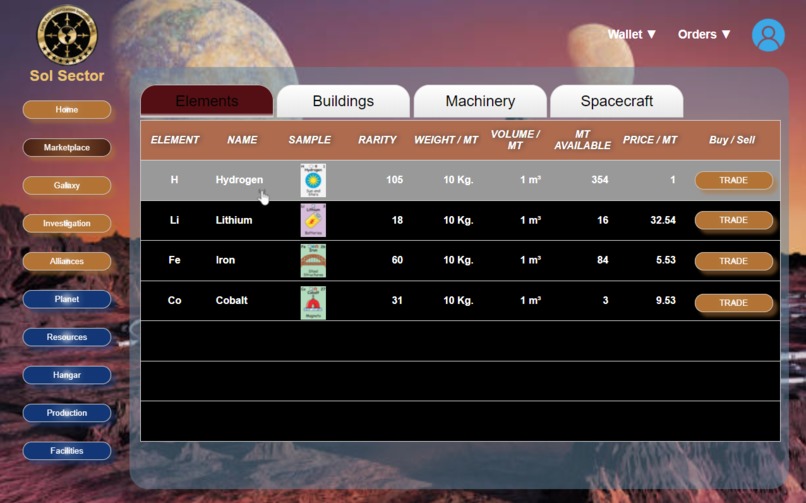This screenshot has height=503, width=806.
Task: Click Iron rarity value 60
Action: (397, 260)
